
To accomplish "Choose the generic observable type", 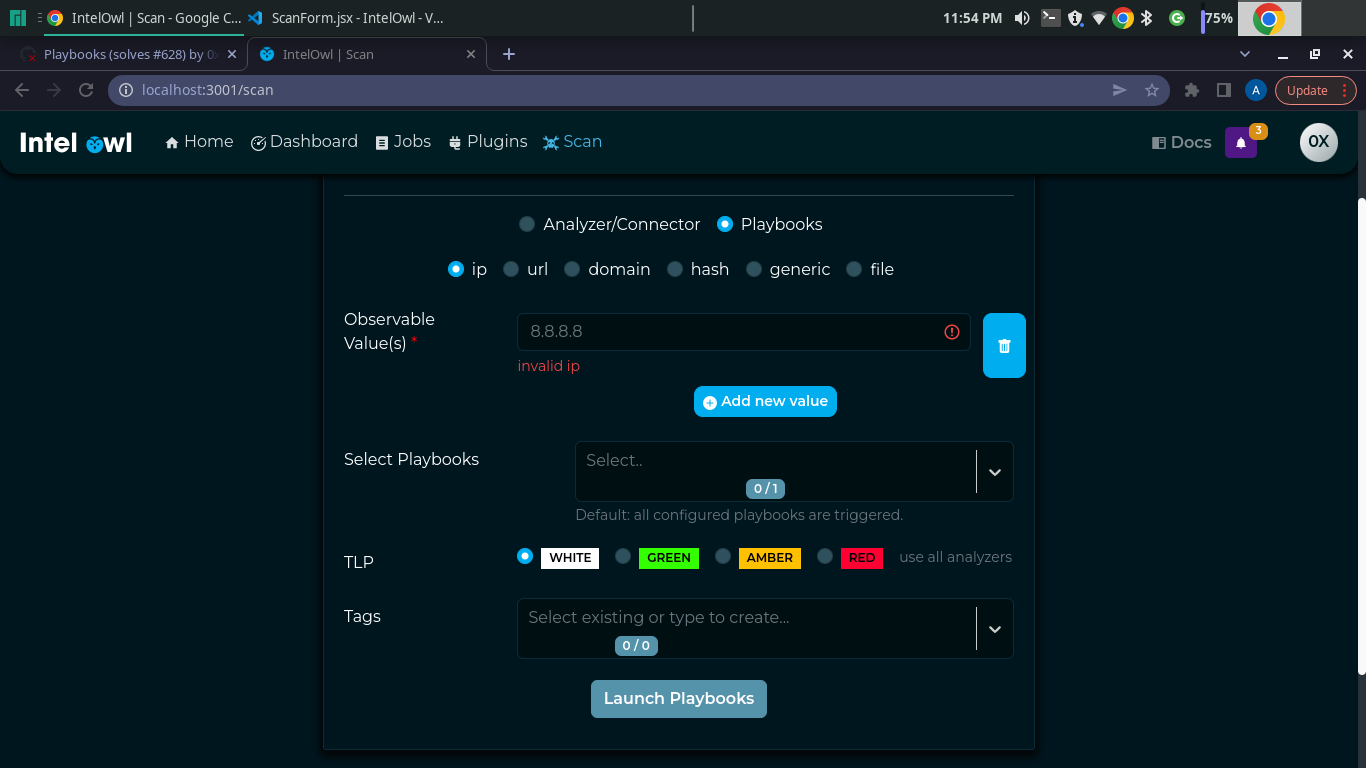I will click(754, 269).
